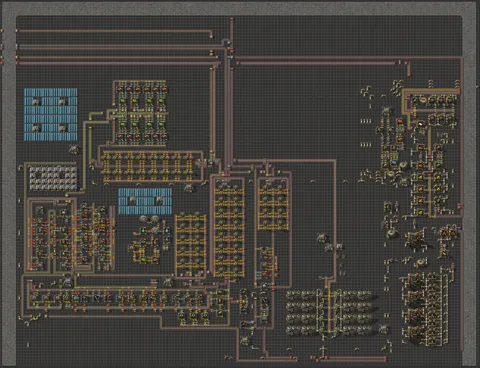The image size is (480, 368).
Task: Click the blue-lit assembler in the right factory cluster
Action: [x=394, y=163]
